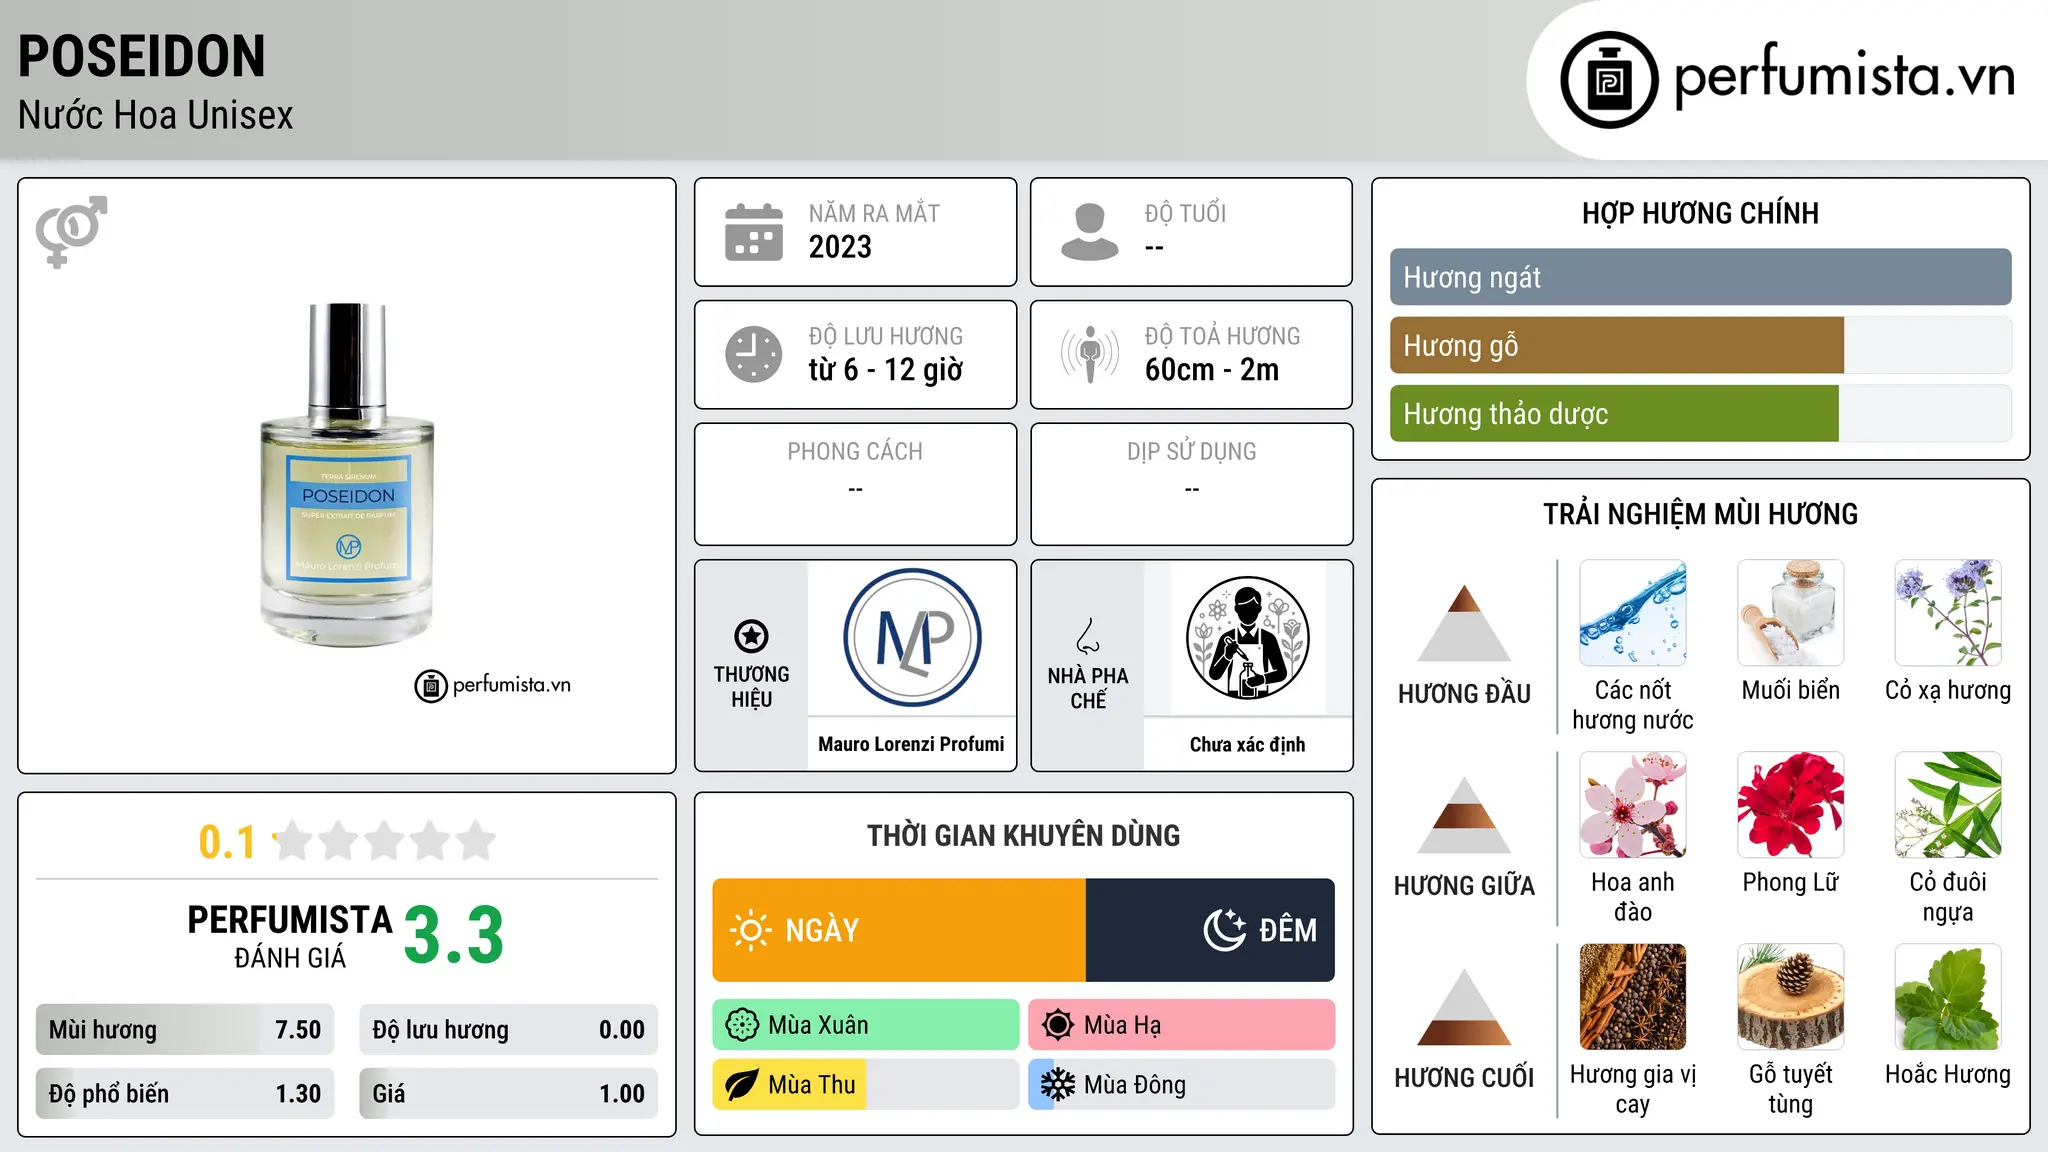
Task: Click the Hương thảo dược accord bar
Action: 1700,413
